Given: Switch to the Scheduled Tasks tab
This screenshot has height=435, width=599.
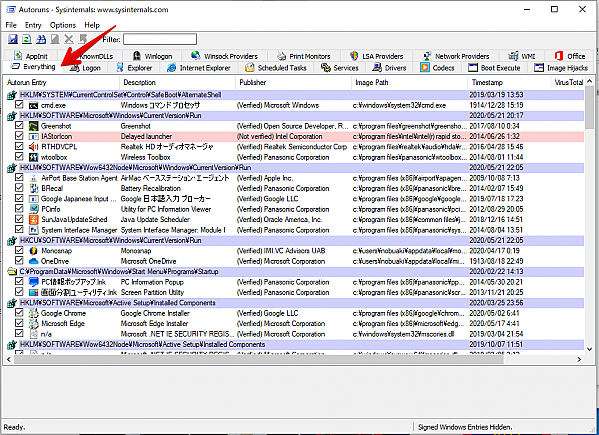Looking at the screenshot, I should (277, 68).
